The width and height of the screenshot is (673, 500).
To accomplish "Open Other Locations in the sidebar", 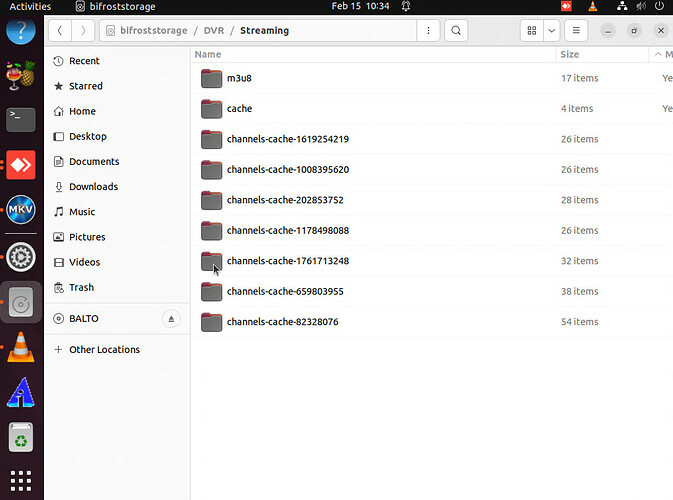I will pyautogui.click(x=104, y=350).
